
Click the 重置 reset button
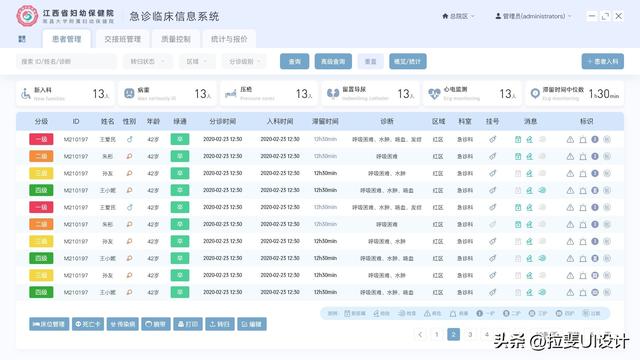tap(370, 62)
